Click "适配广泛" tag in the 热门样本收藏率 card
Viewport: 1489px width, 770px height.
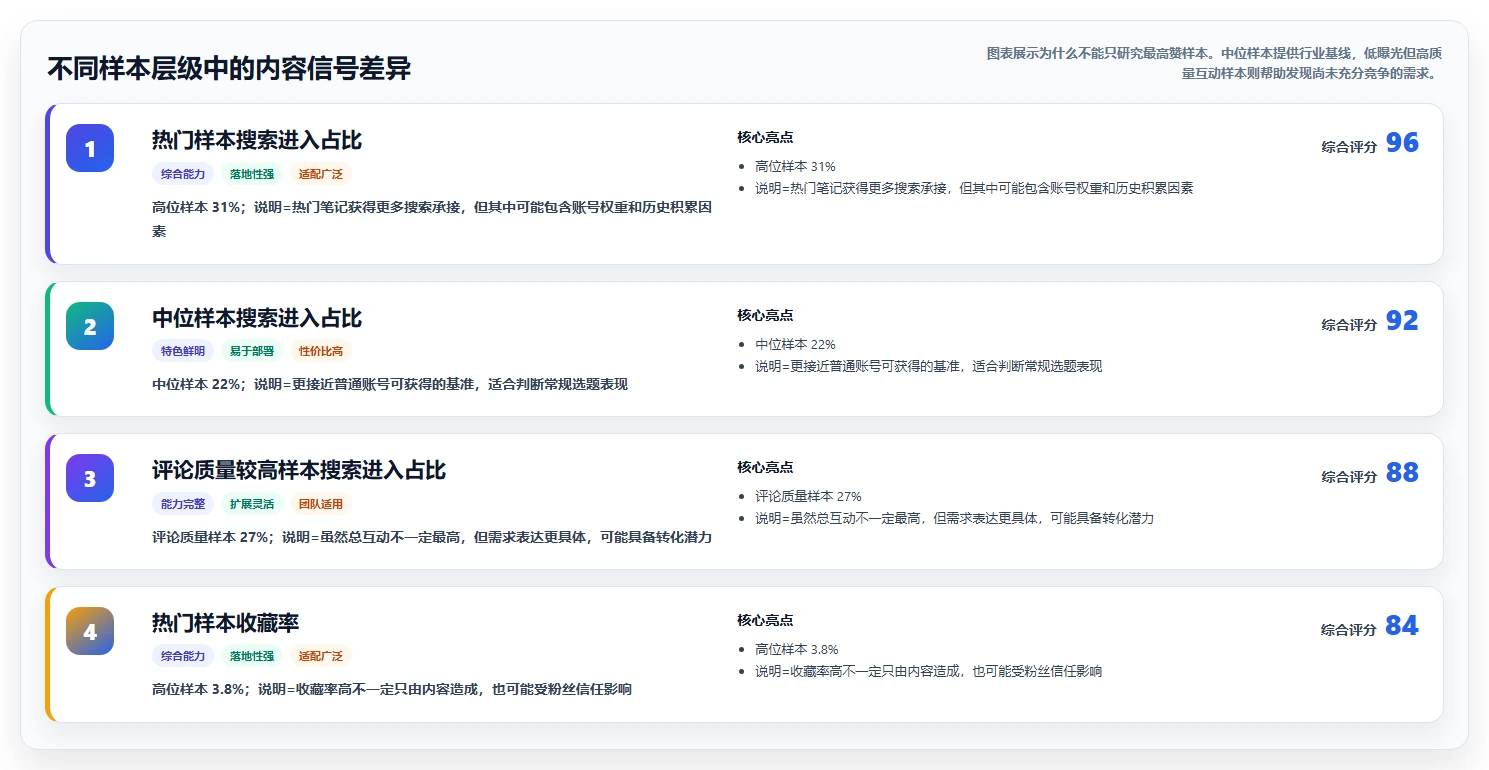pos(321,657)
